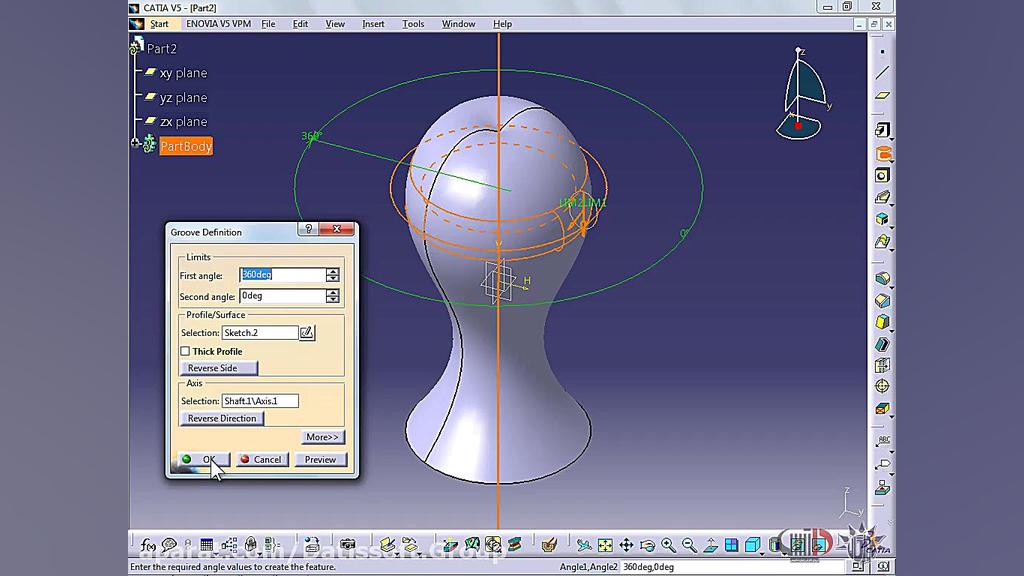Toggle the Reverse Direction option

[221, 418]
